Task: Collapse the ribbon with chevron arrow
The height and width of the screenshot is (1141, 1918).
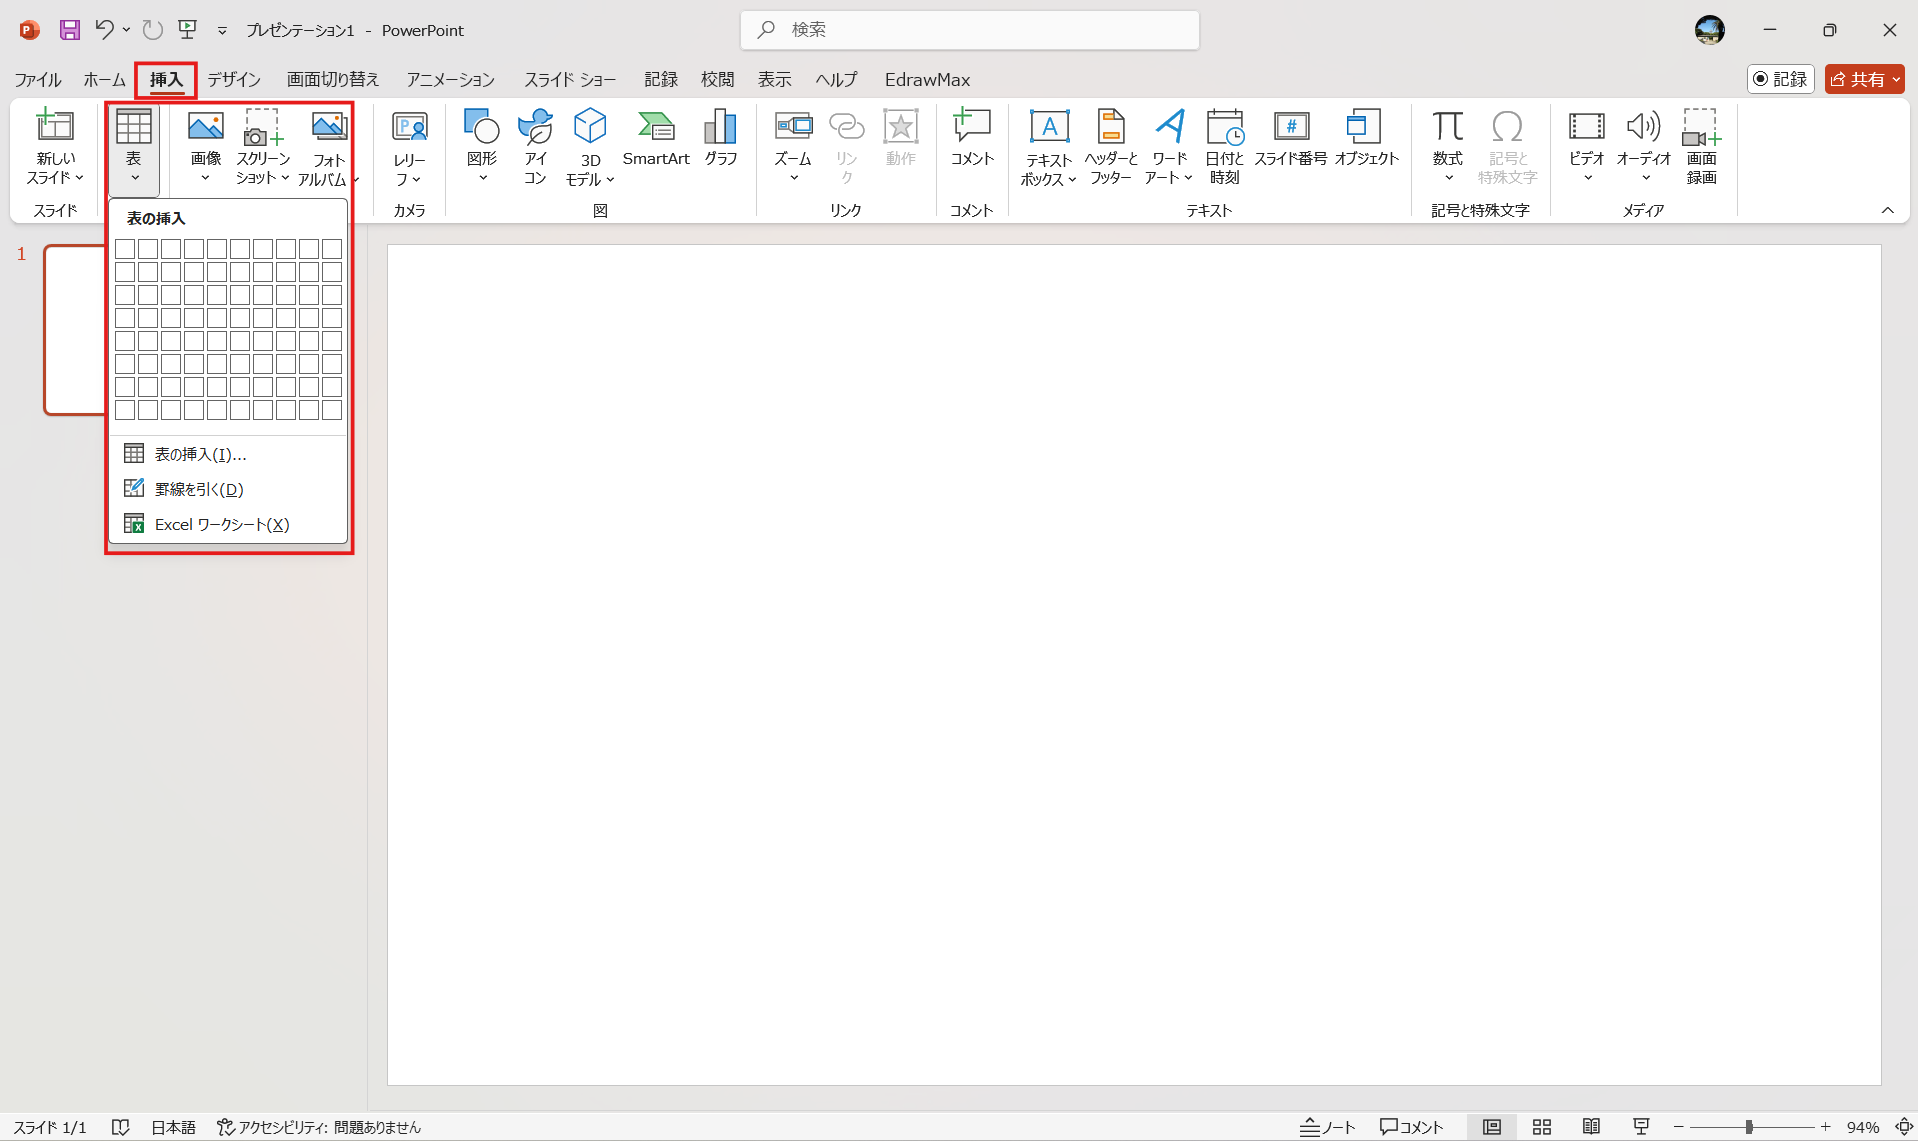Action: coord(1887,210)
